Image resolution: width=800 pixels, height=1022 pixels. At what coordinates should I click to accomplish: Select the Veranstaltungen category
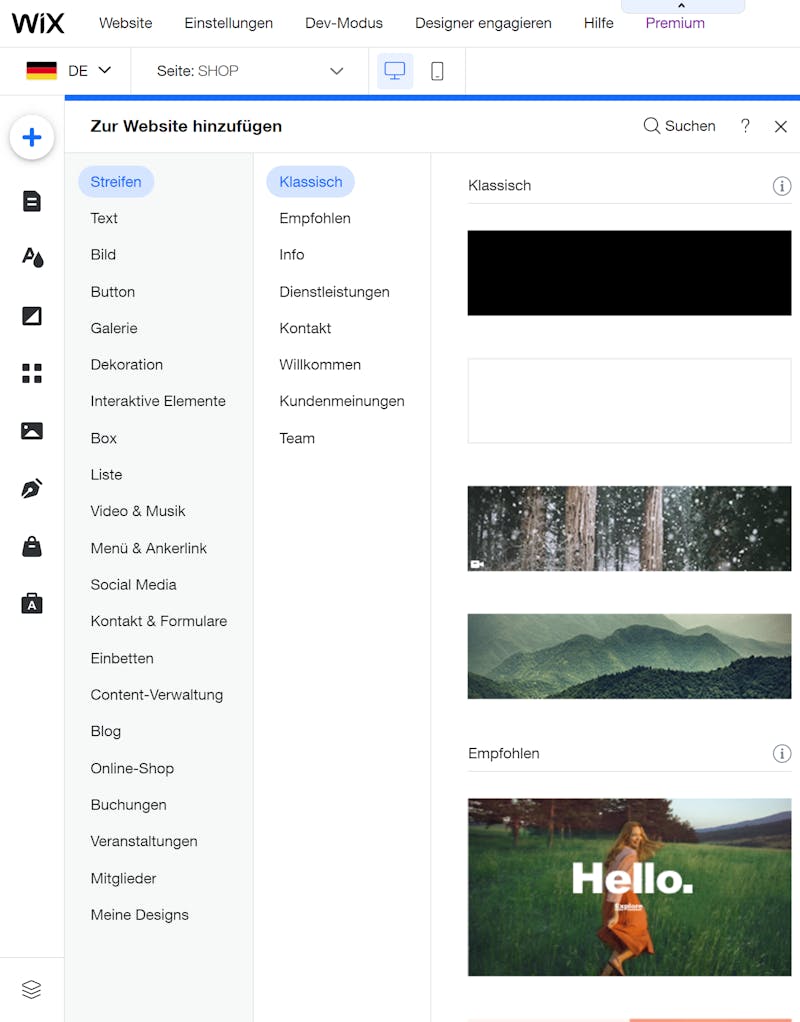click(143, 842)
